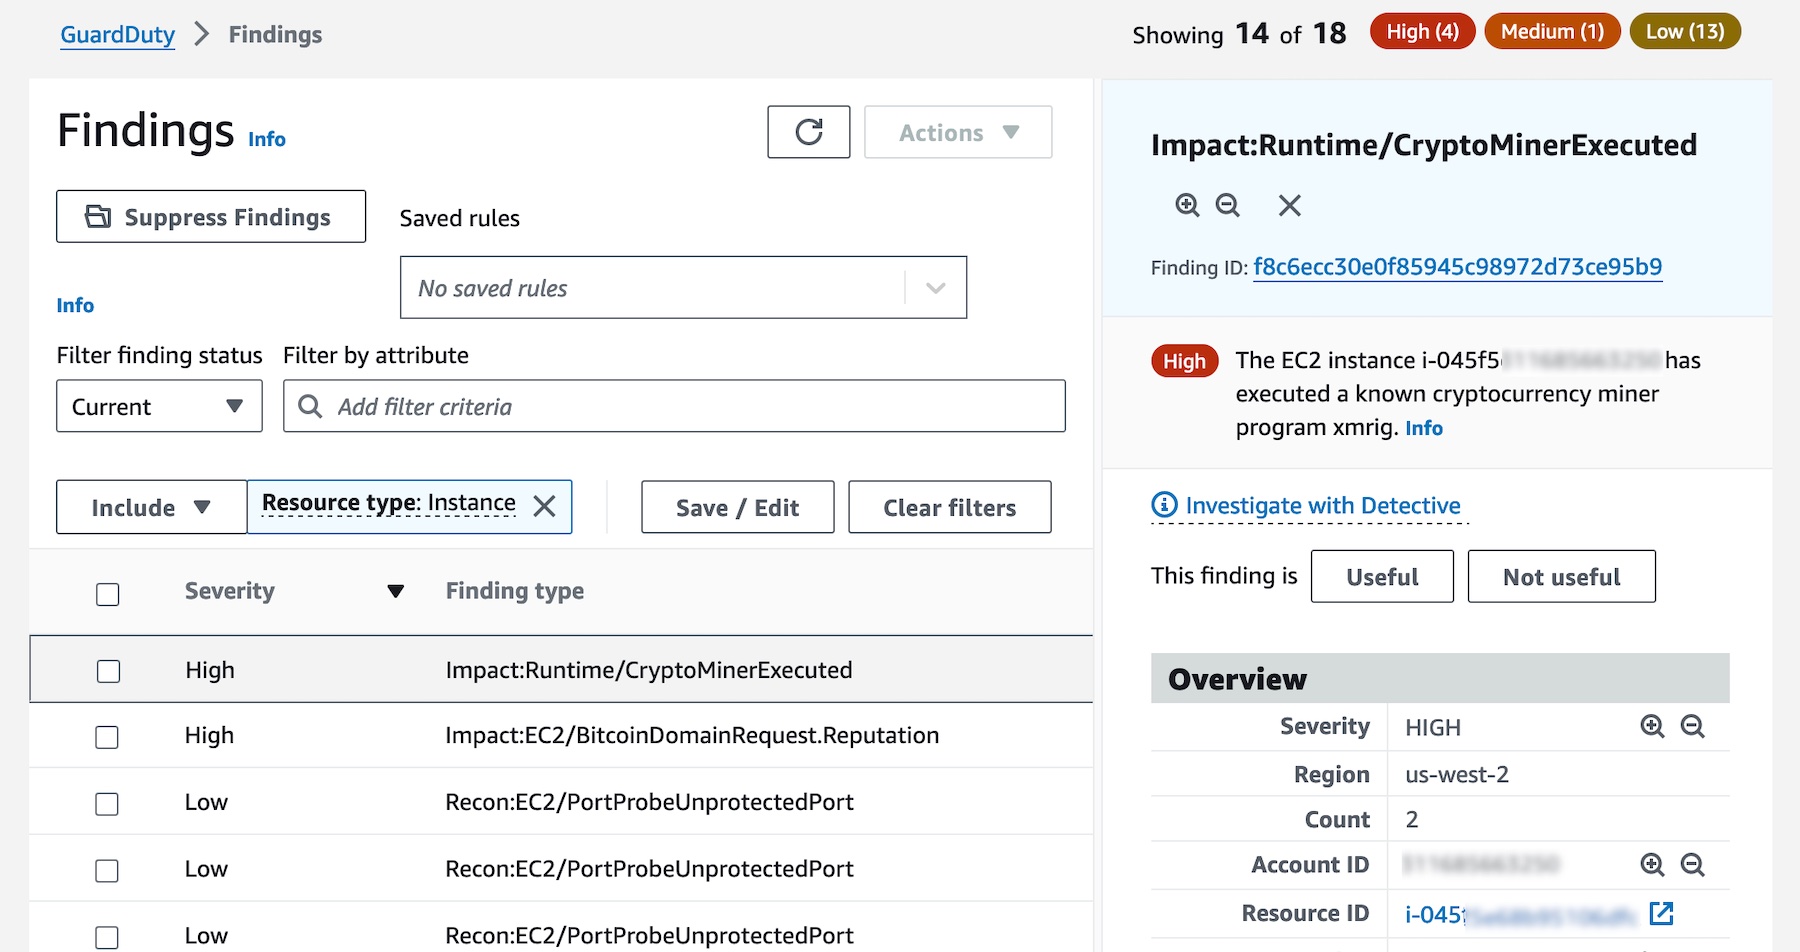The width and height of the screenshot is (1800, 952).
Task: Click the refresh findings icon button
Action: pos(808,132)
